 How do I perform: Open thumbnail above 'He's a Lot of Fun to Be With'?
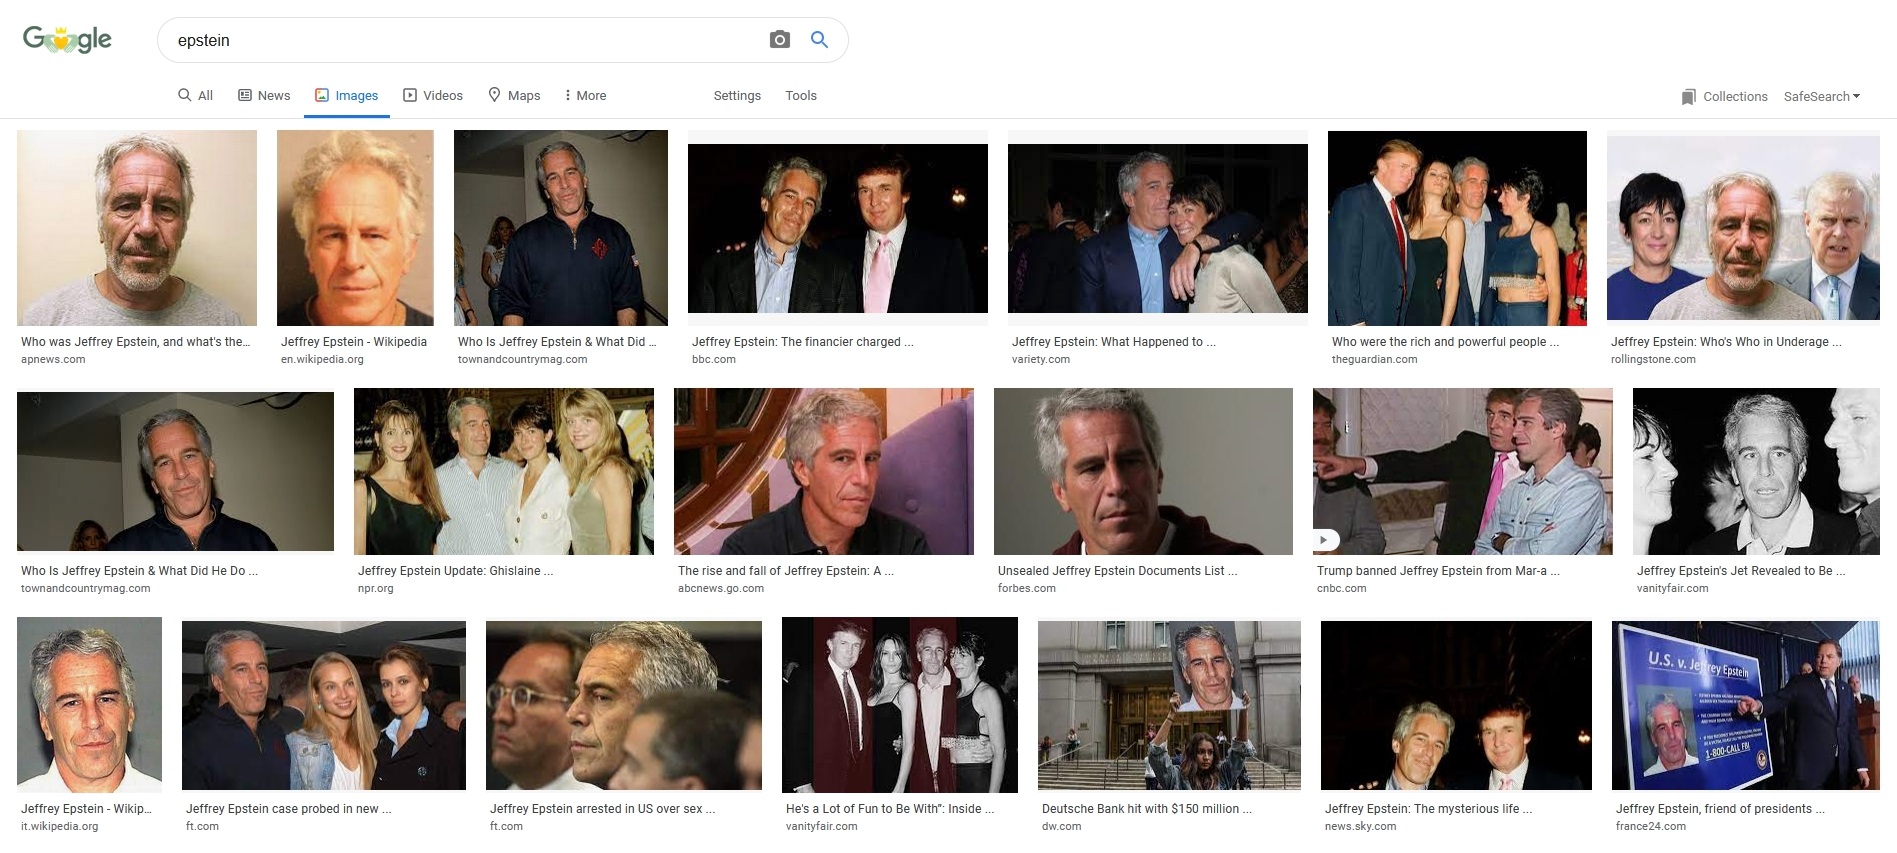(900, 705)
